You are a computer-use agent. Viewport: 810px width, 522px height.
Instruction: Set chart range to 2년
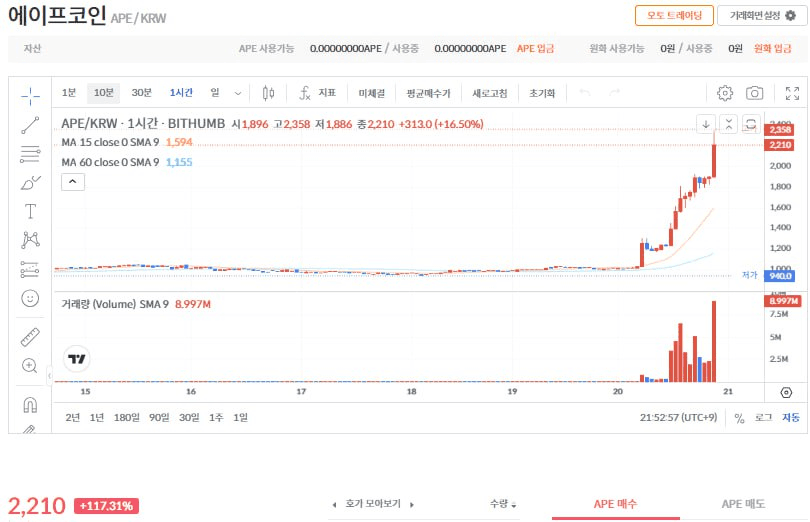point(73,417)
